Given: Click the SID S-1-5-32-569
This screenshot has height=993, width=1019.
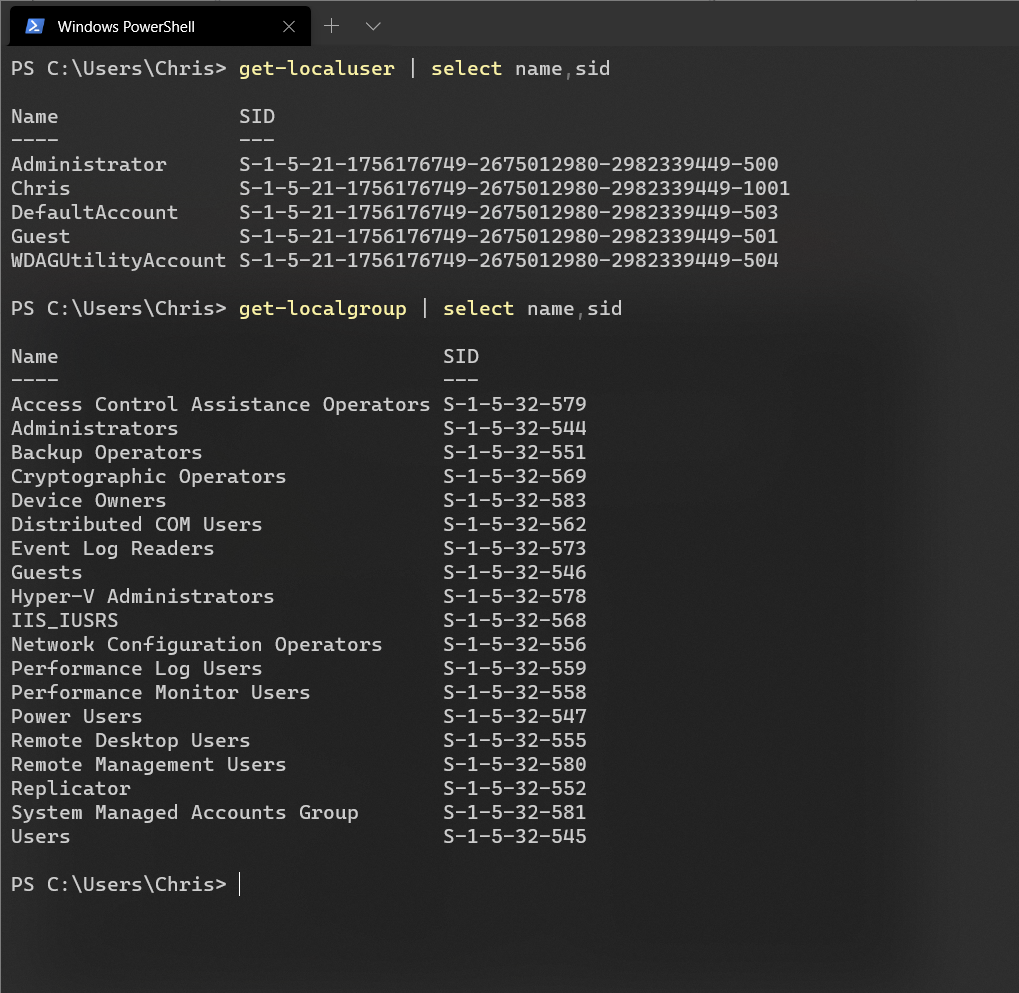Looking at the screenshot, I should 515,477.
